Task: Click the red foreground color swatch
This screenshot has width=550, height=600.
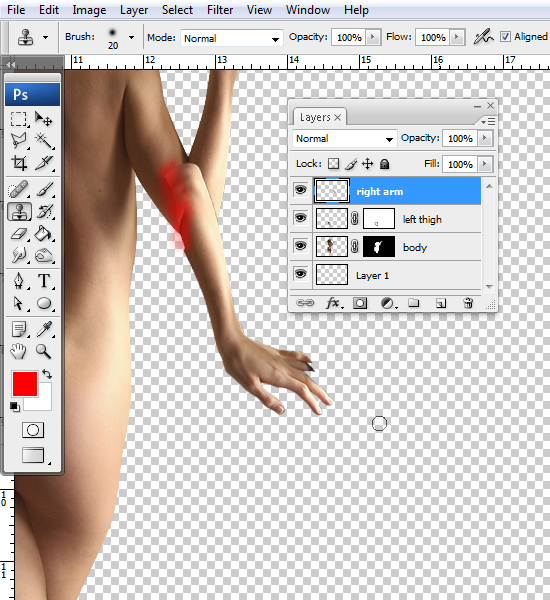Action: (25, 384)
